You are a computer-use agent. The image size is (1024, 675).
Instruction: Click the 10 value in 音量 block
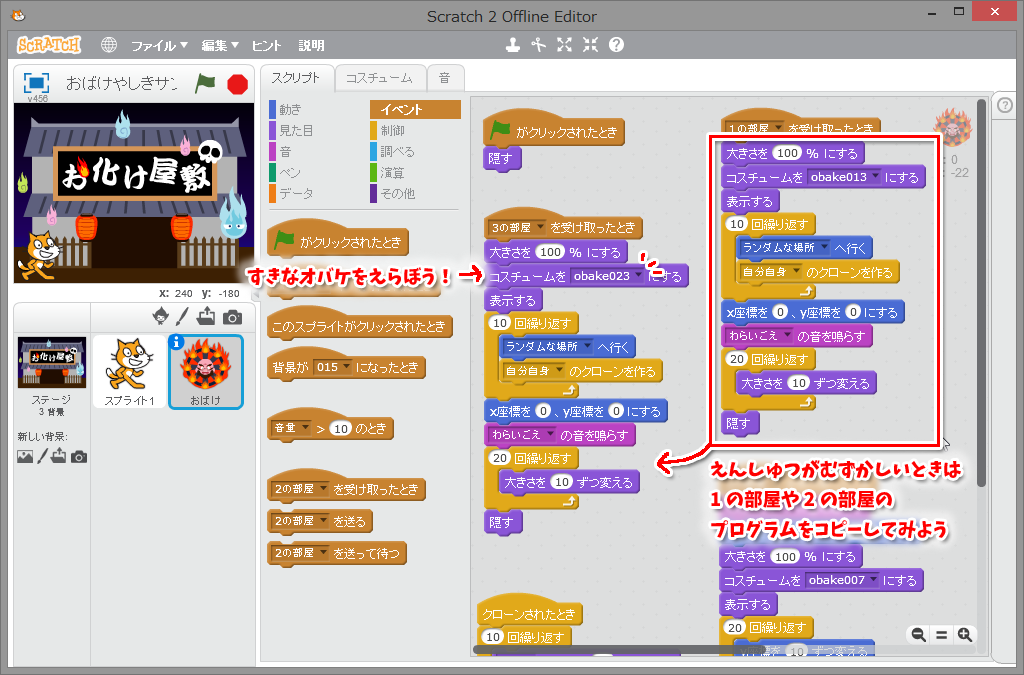pos(341,428)
